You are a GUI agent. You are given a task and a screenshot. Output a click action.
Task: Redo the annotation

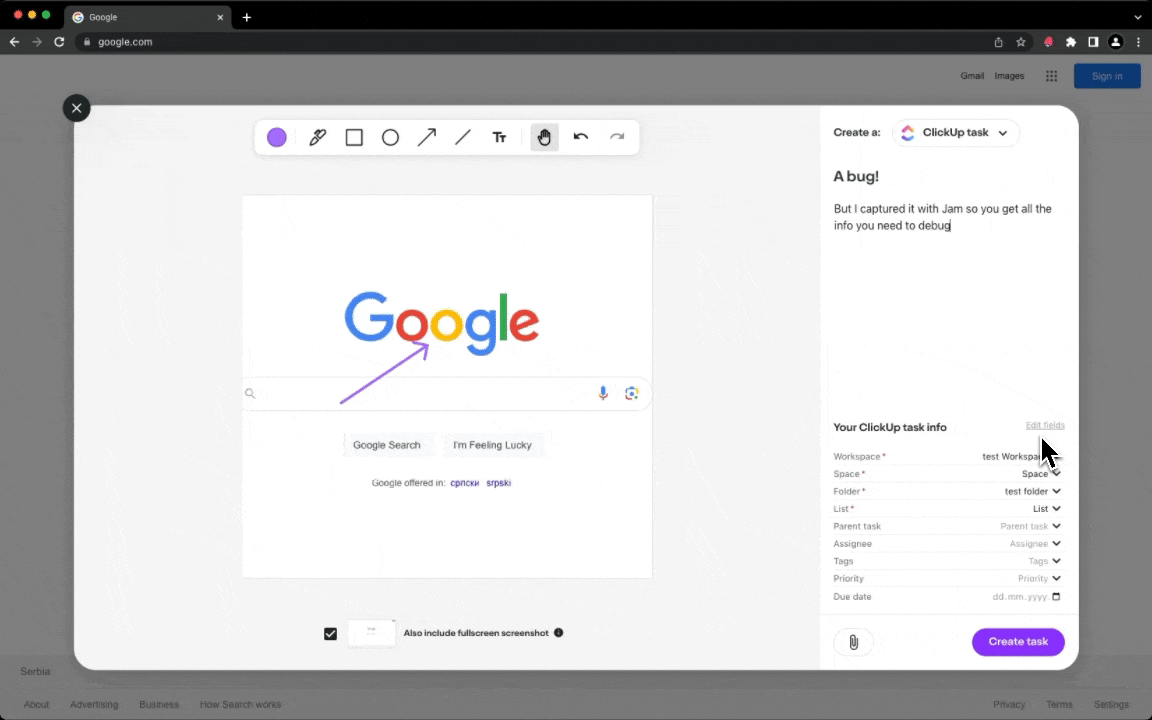pos(617,137)
